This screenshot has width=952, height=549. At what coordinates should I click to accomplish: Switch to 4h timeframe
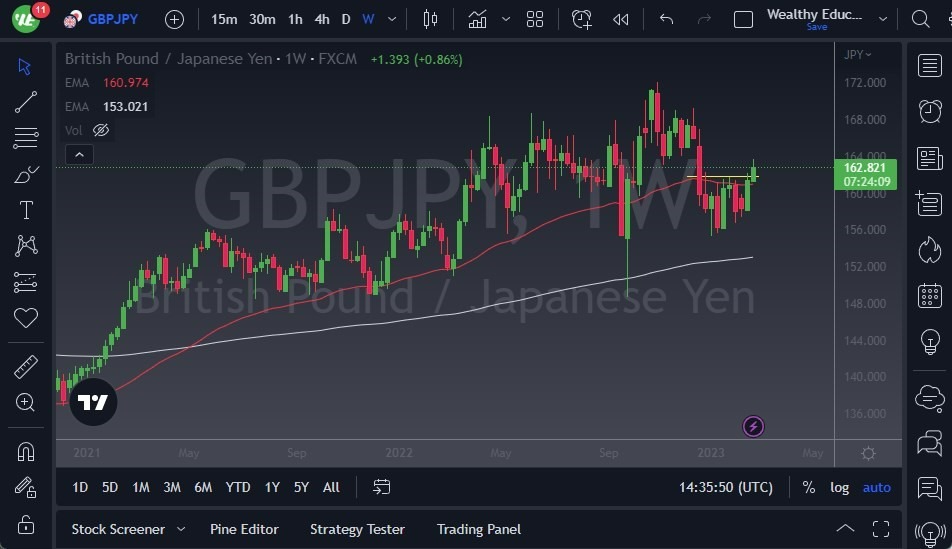pyautogui.click(x=322, y=19)
